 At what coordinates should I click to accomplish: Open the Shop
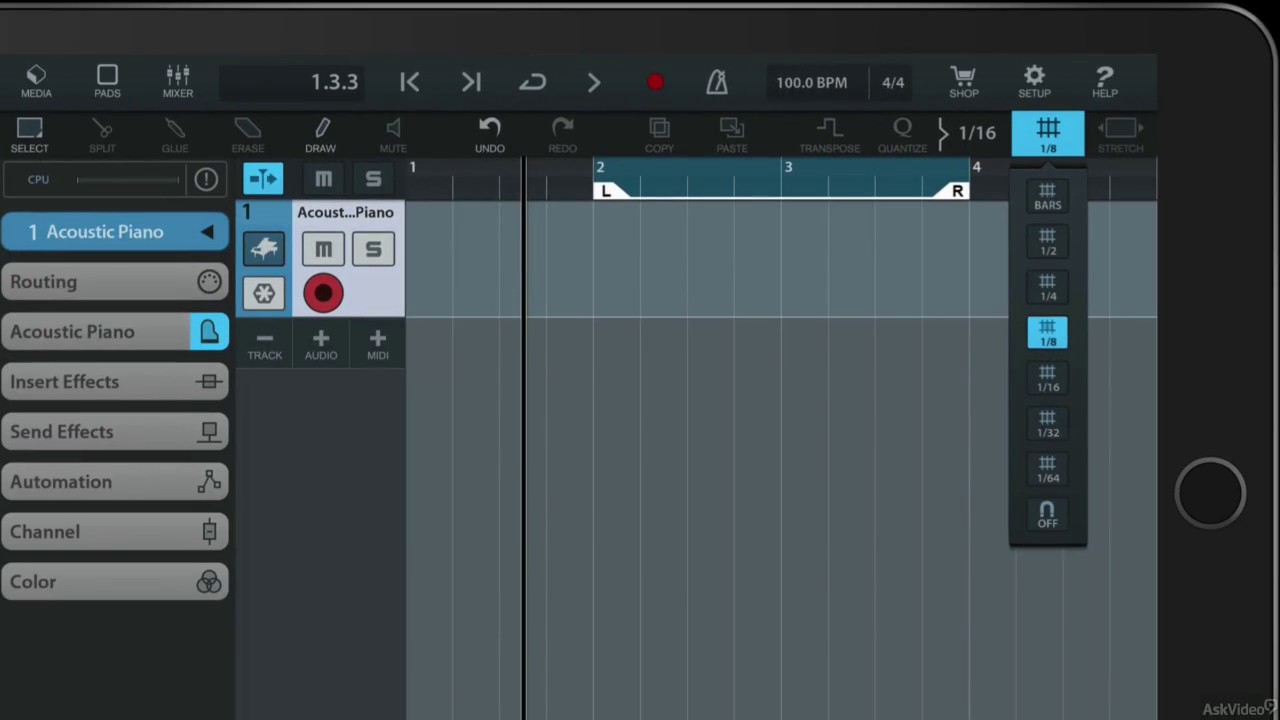pyautogui.click(x=964, y=82)
